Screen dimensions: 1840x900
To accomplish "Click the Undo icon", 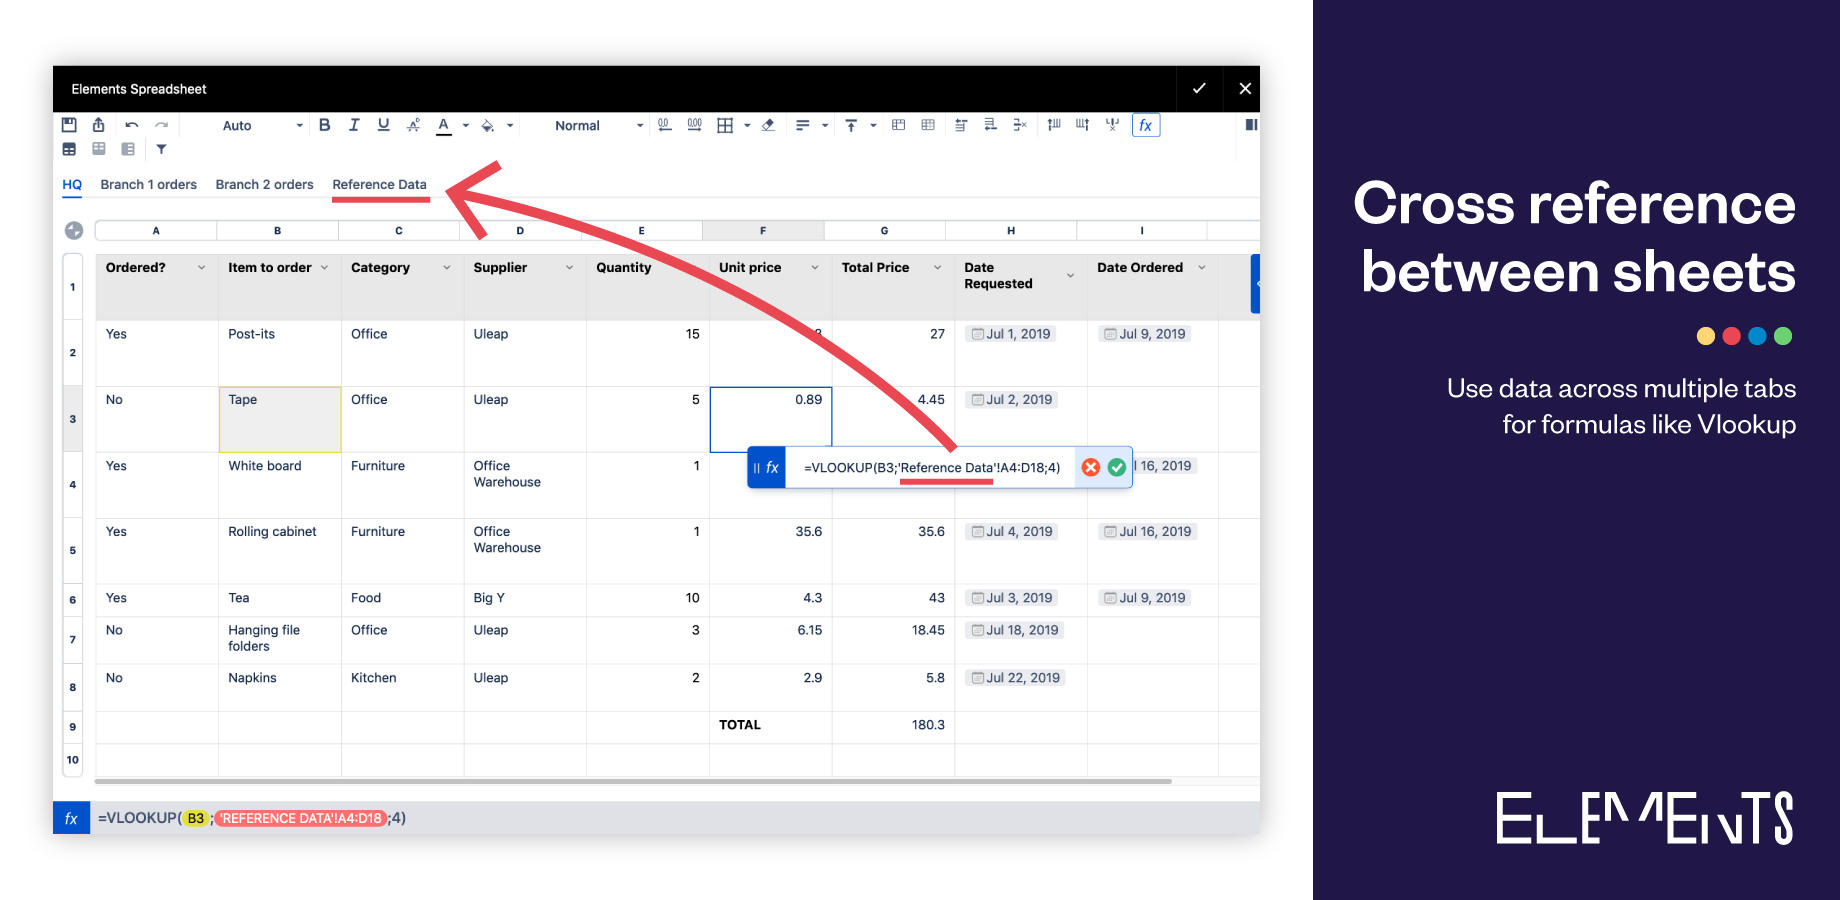I will [131, 125].
